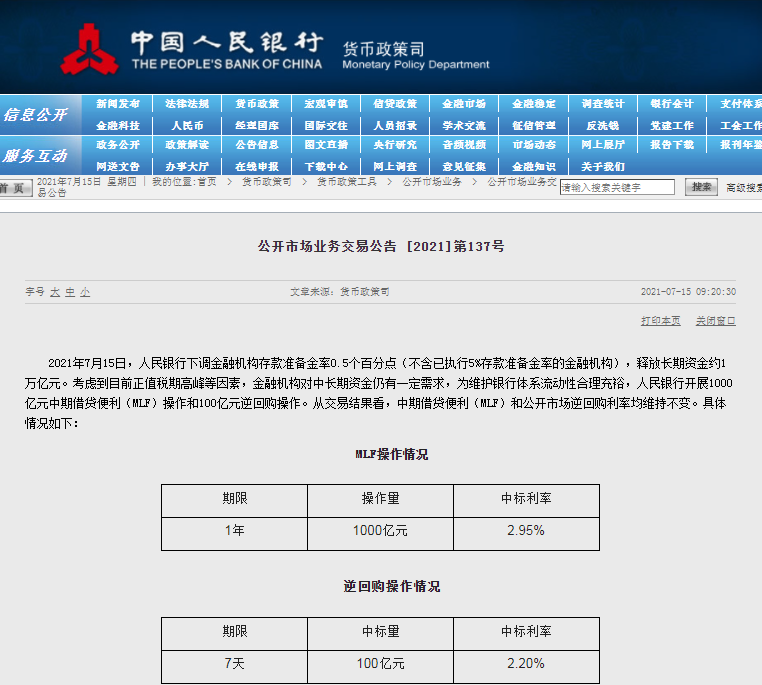The width and height of the screenshot is (762, 685).
Task: Open 学术交流 menu entry
Action: coord(464,126)
